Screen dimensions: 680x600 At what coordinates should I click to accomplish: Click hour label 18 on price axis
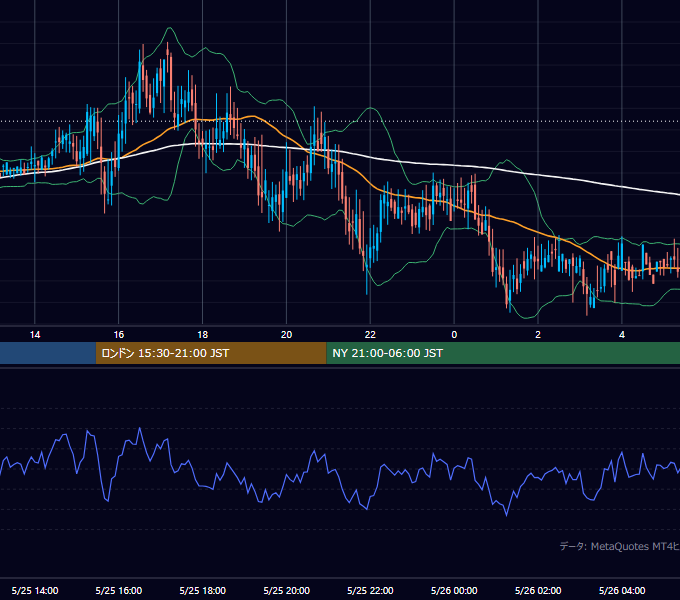click(203, 335)
